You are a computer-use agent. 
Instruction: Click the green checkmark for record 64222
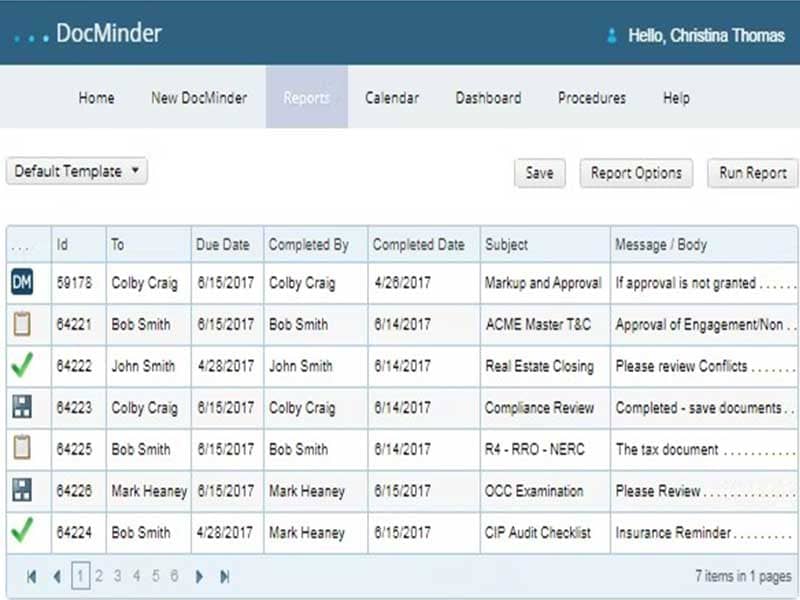[x=22, y=366]
